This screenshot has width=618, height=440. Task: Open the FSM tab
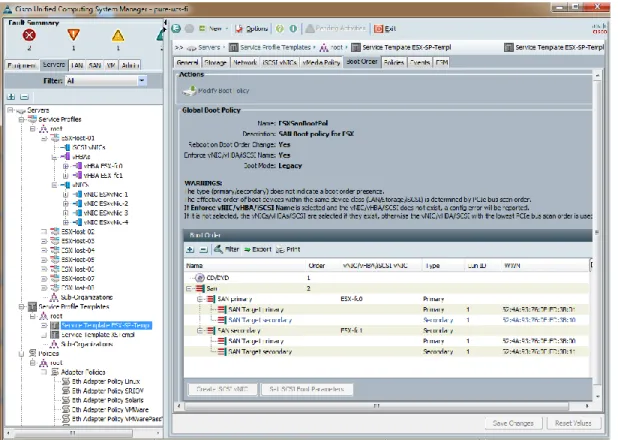pyautogui.click(x=442, y=62)
